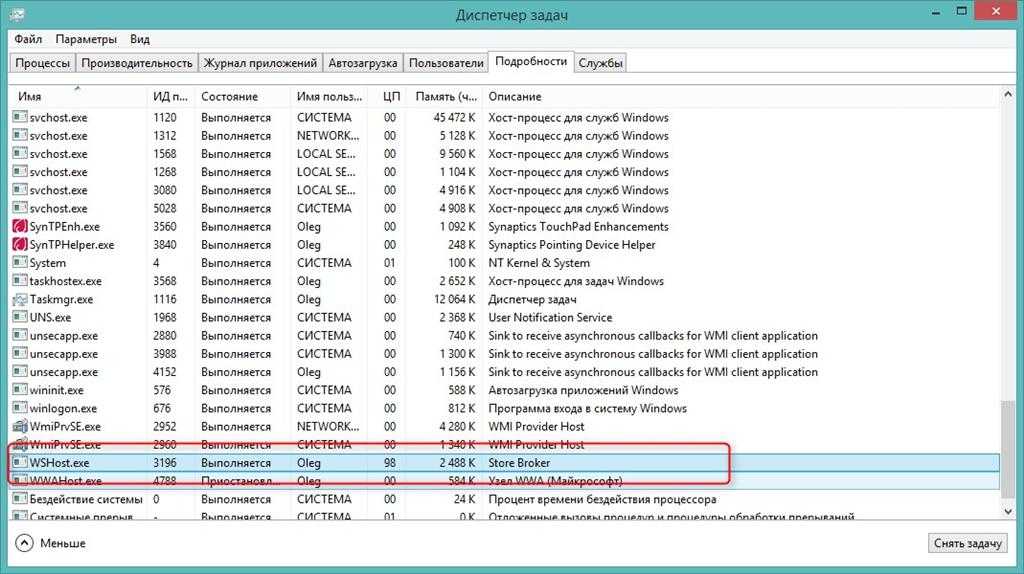The height and width of the screenshot is (574, 1024).
Task: Switch to the Производительность tab
Action: coord(136,63)
